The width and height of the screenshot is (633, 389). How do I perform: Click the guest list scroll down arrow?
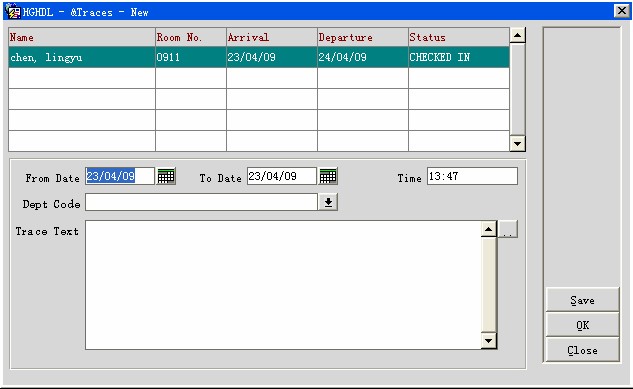point(518,143)
